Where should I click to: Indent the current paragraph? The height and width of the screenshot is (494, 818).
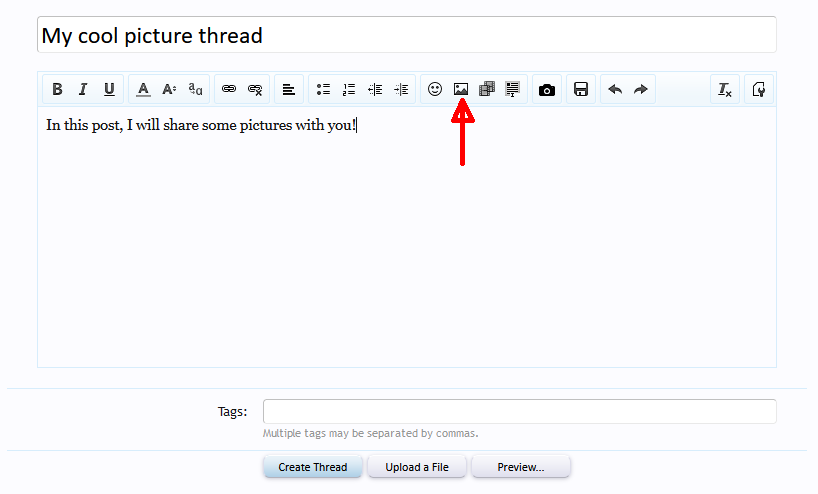point(401,89)
